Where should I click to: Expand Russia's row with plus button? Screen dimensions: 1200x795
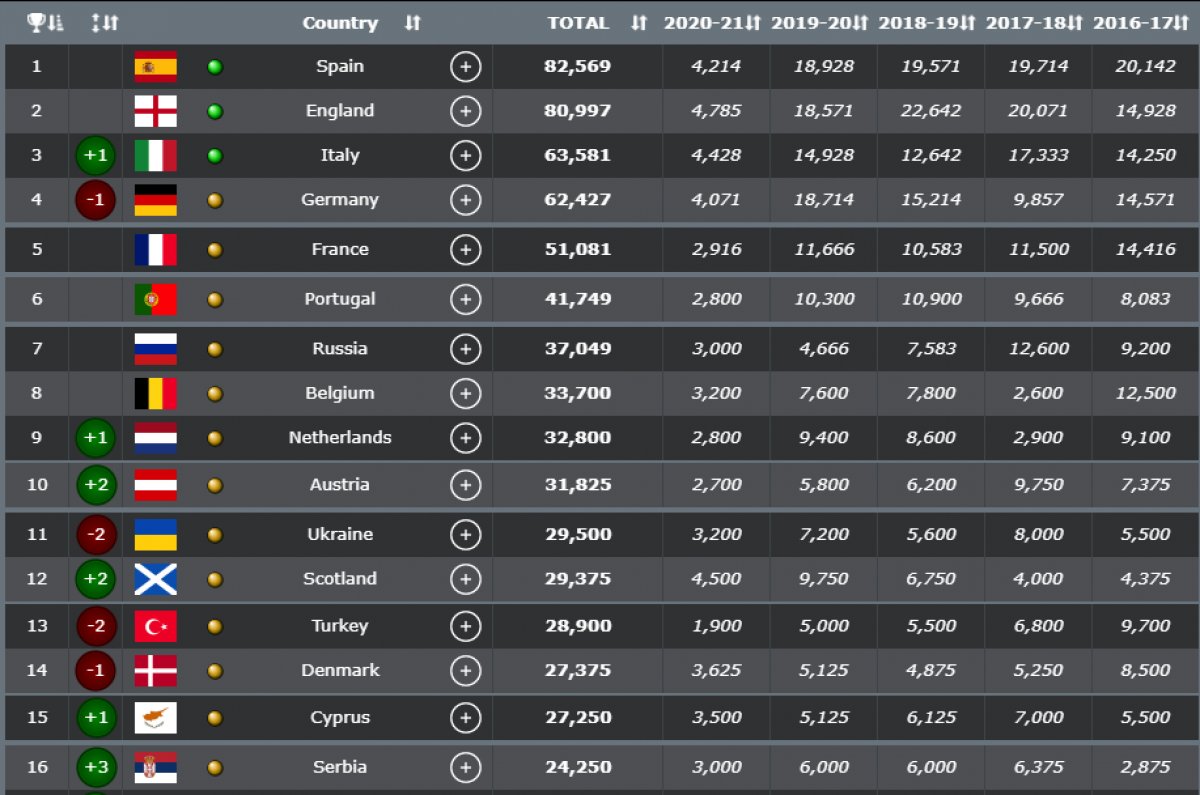click(465, 349)
